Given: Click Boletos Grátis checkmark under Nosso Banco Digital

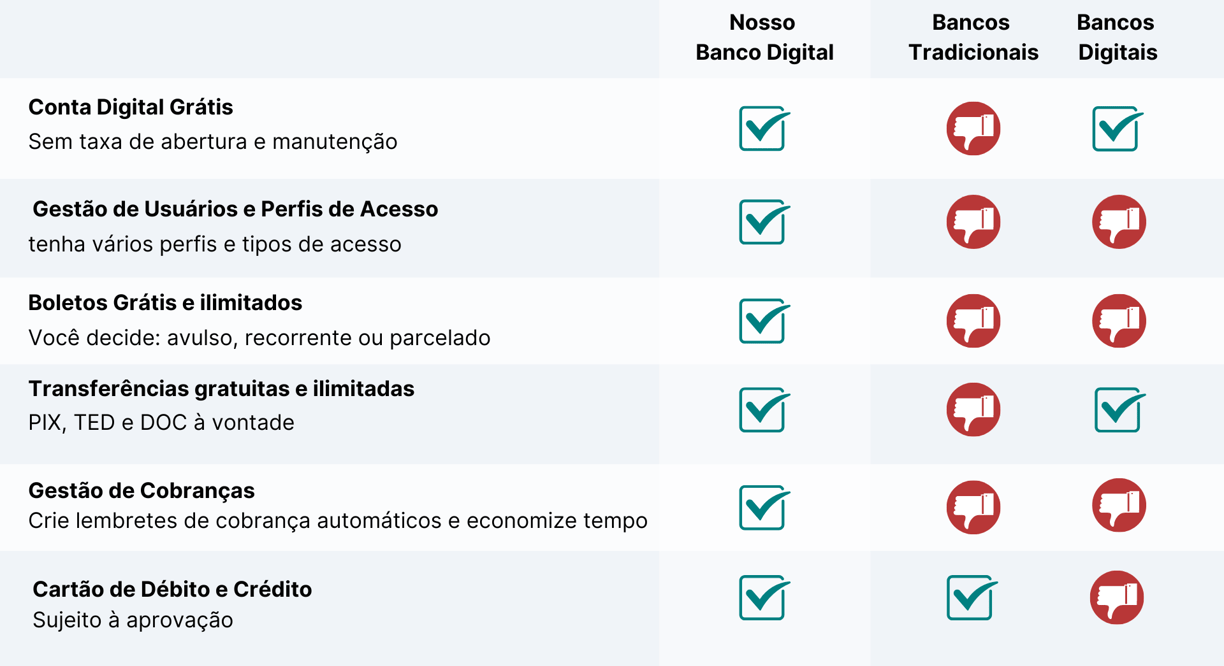Looking at the screenshot, I should [x=765, y=320].
